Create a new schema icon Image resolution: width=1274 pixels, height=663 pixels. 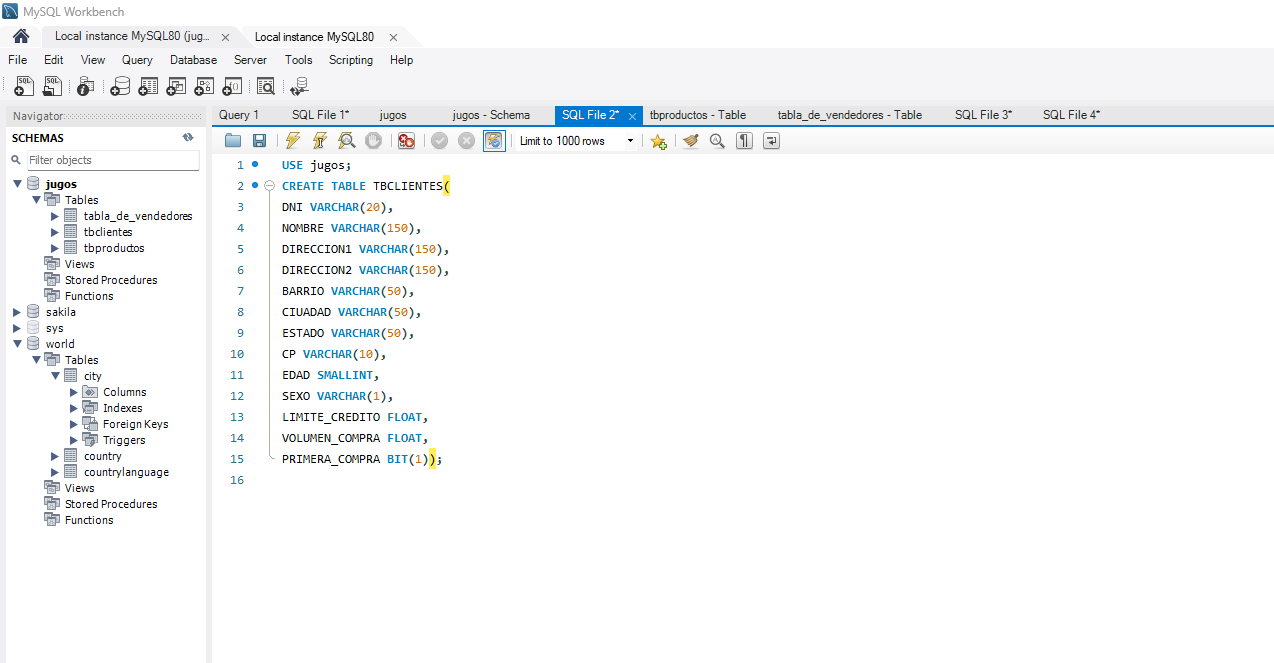[120, 86]
